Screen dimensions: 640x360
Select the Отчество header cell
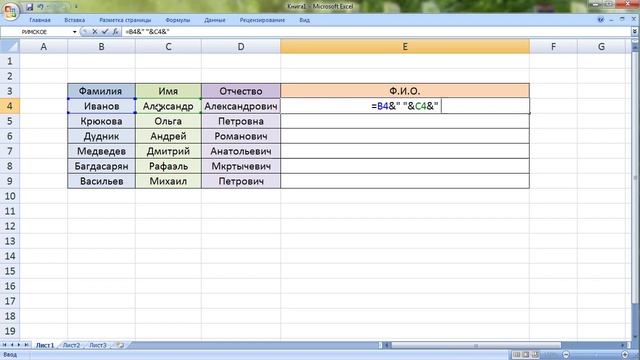[x=241, y=91]
